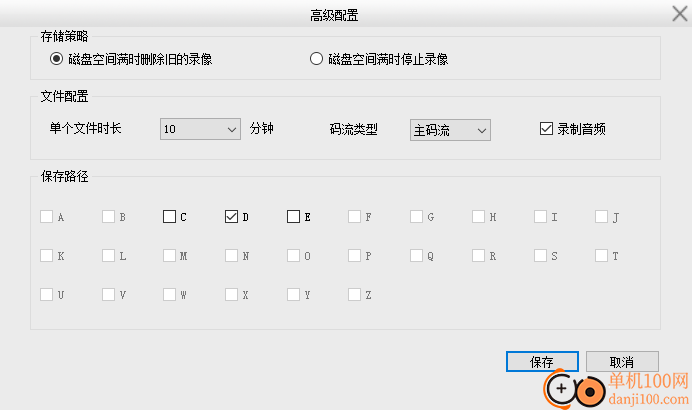Click disabled drive N checkbox
Image resolution: width=692 pixels, height=410 pixels.
point(231,256)
